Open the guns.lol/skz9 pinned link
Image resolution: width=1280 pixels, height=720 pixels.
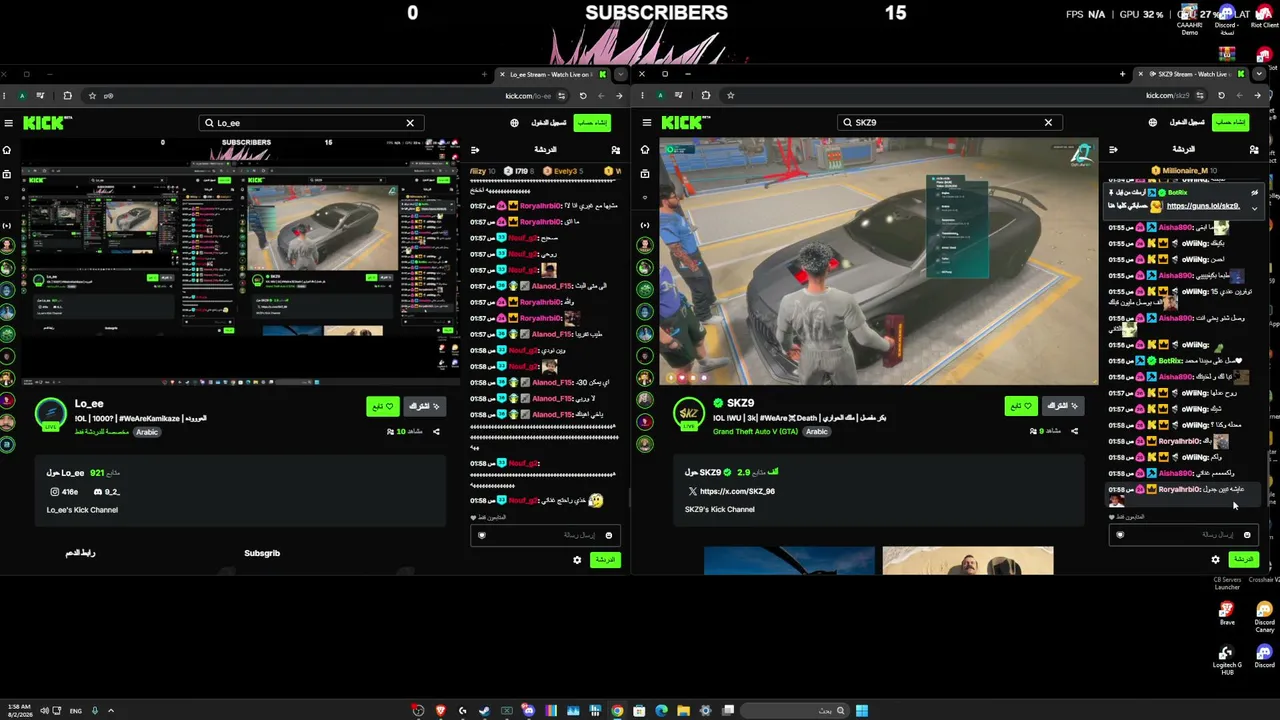tap(1203, 207)
